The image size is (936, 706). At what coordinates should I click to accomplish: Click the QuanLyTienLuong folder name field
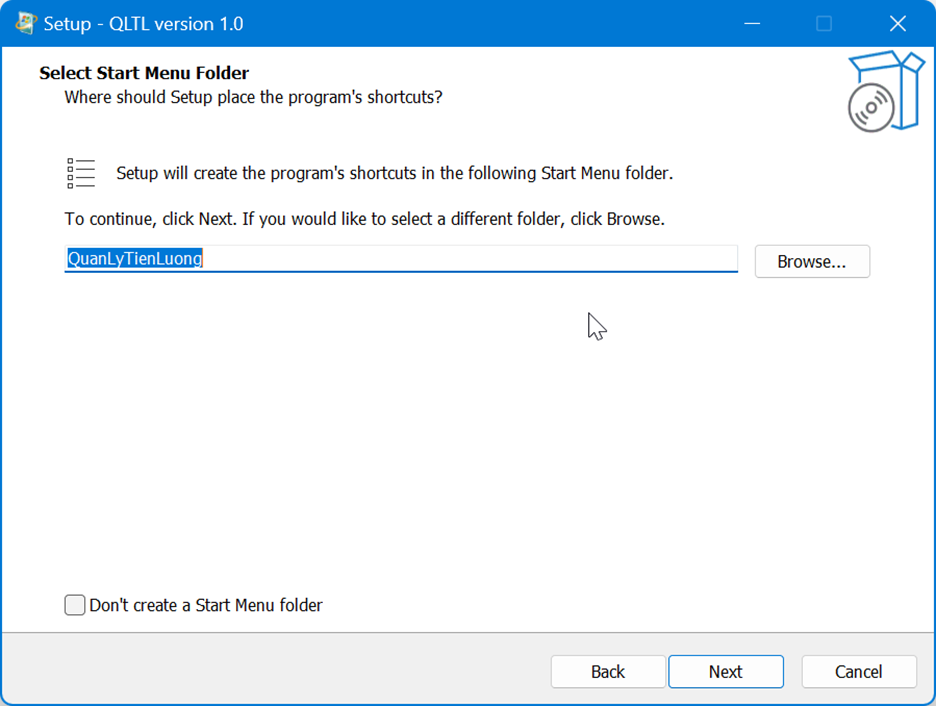tap(470, 259)
